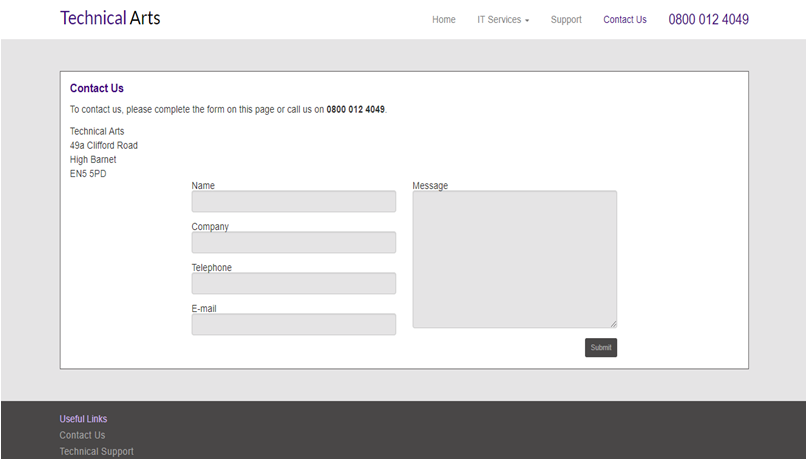This screenshot has width=807, height=460.
Task: Focus the Name input field
Action: [x=293, y=202]
